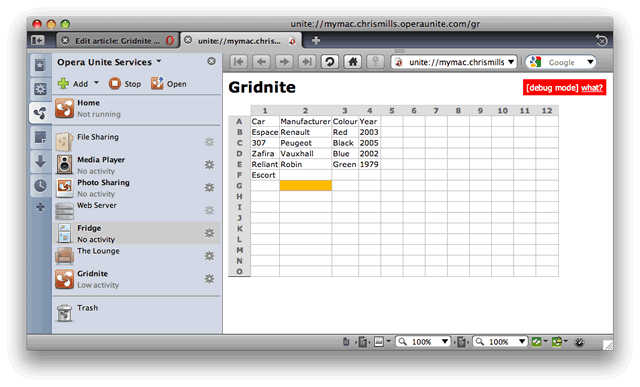Click the Rewind navigation button
The image size is (640, 387).
tap(239, 62)
